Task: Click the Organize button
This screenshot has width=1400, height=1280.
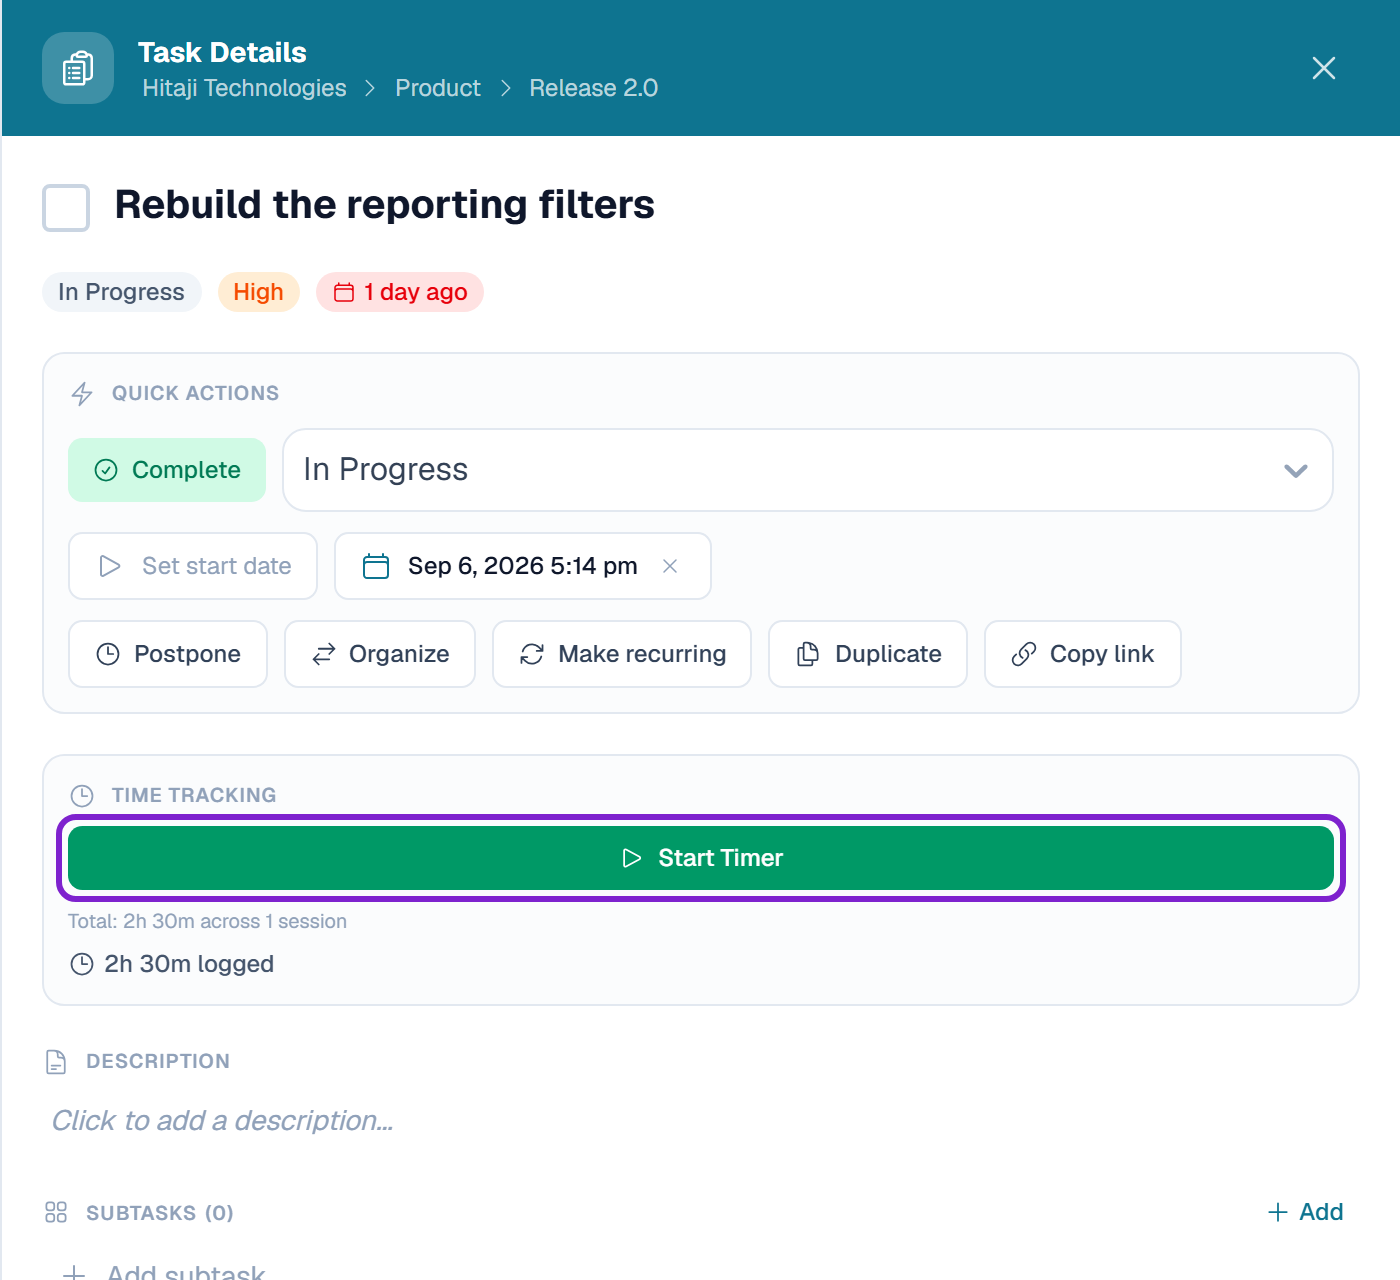Action: (x=380, y=654)
